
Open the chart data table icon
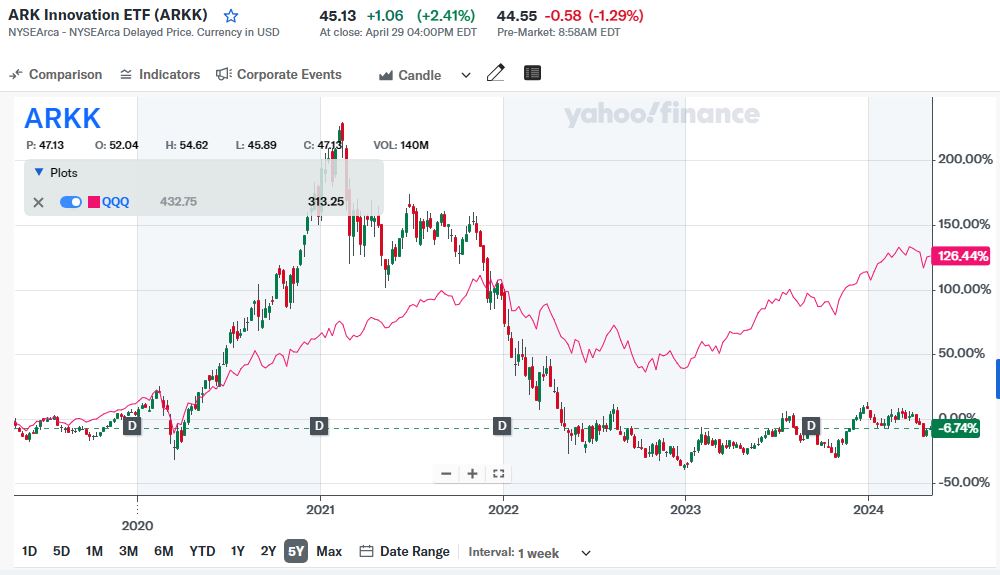point(533,73)
